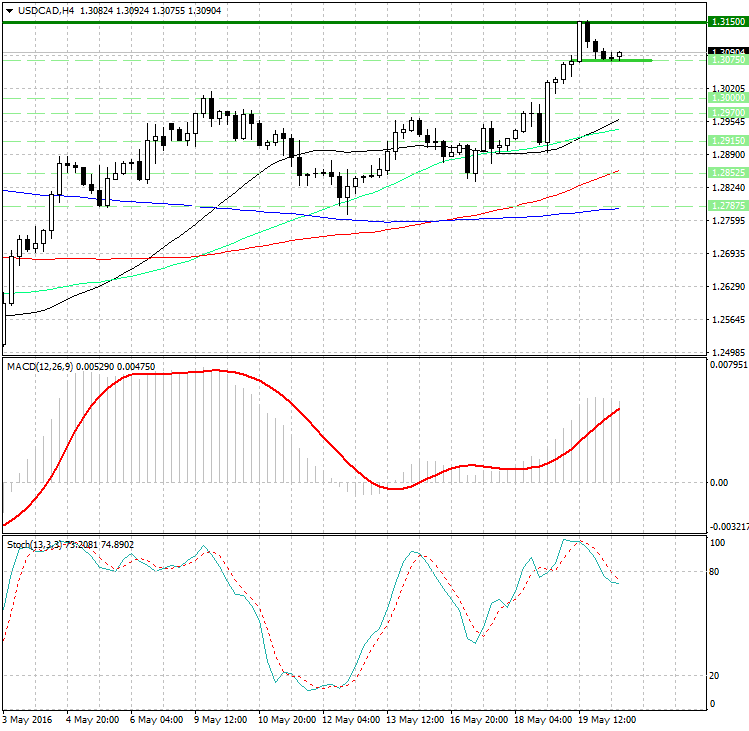Select the green 1.30750 price label
The width and height of the screenshot is (749, 731).
point(726,61)
